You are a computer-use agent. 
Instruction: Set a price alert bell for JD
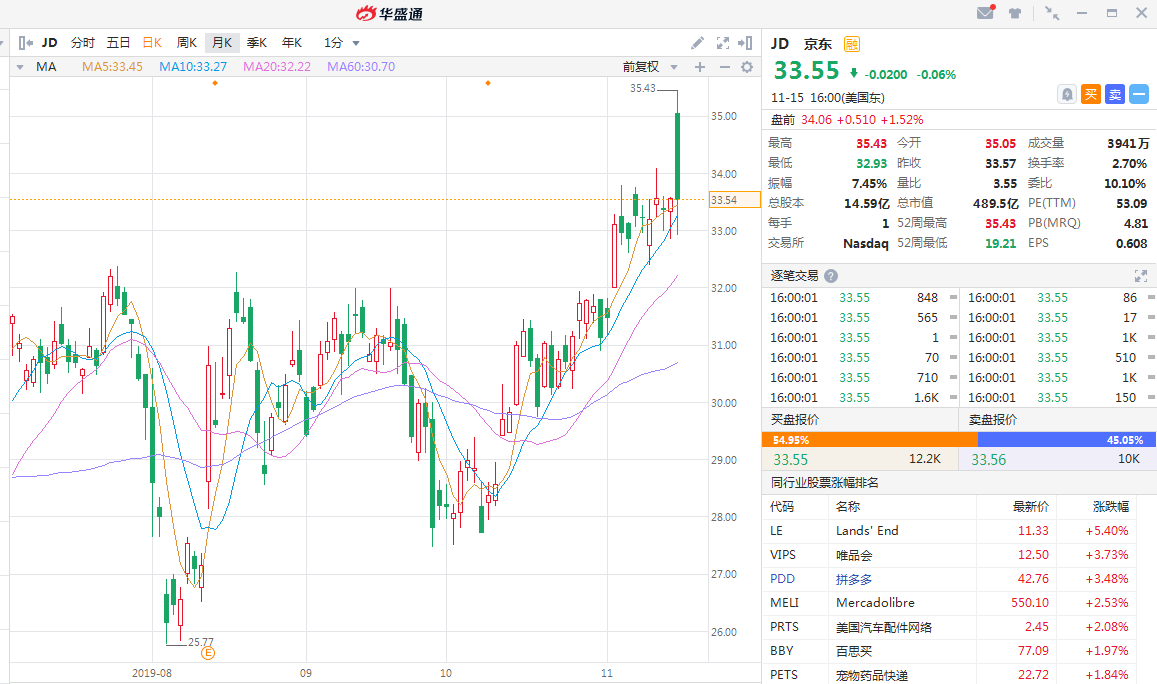click(1066, 94)
